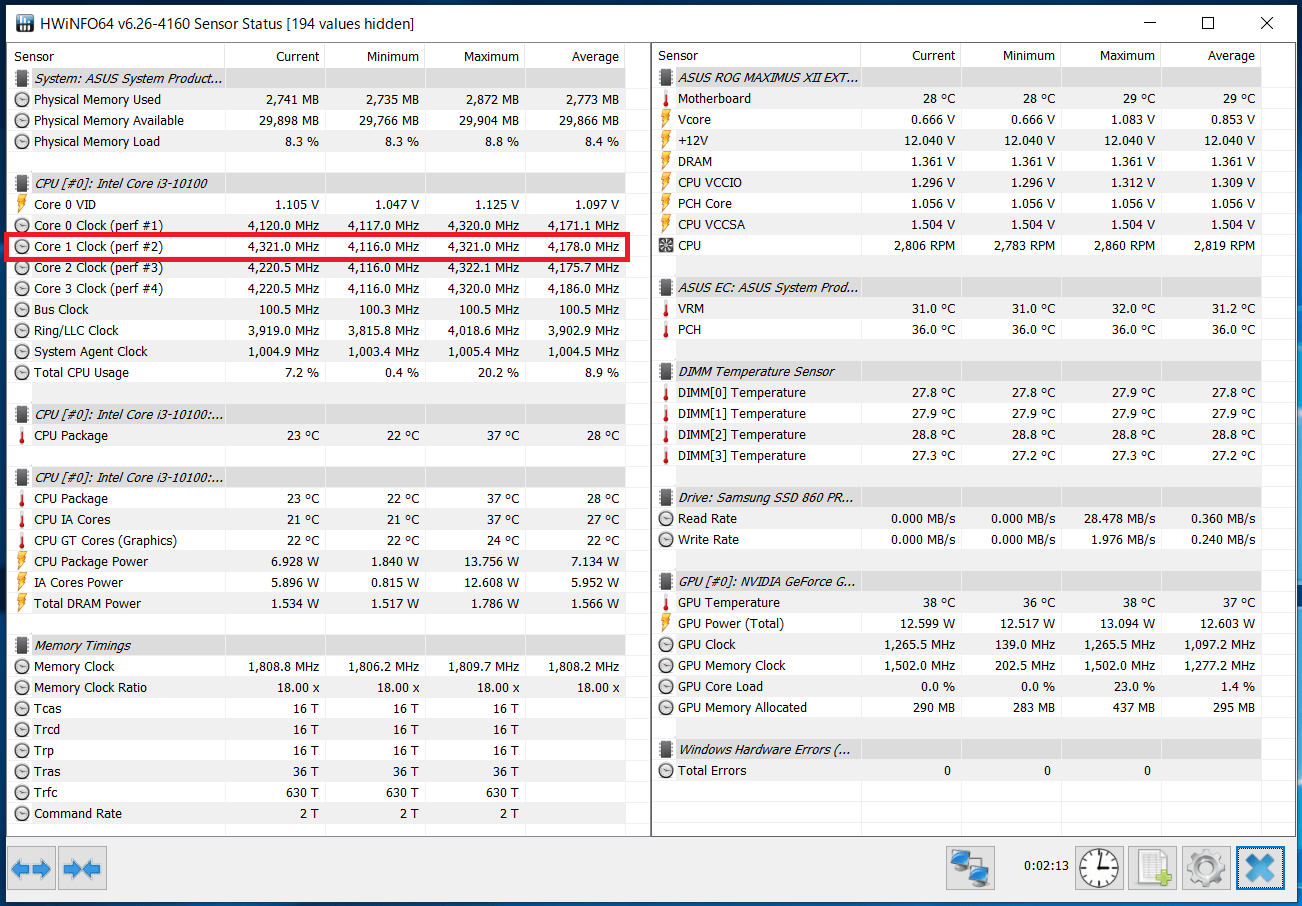Click the right panel Sensor column header
The image size is (1302, 906).
756,56
